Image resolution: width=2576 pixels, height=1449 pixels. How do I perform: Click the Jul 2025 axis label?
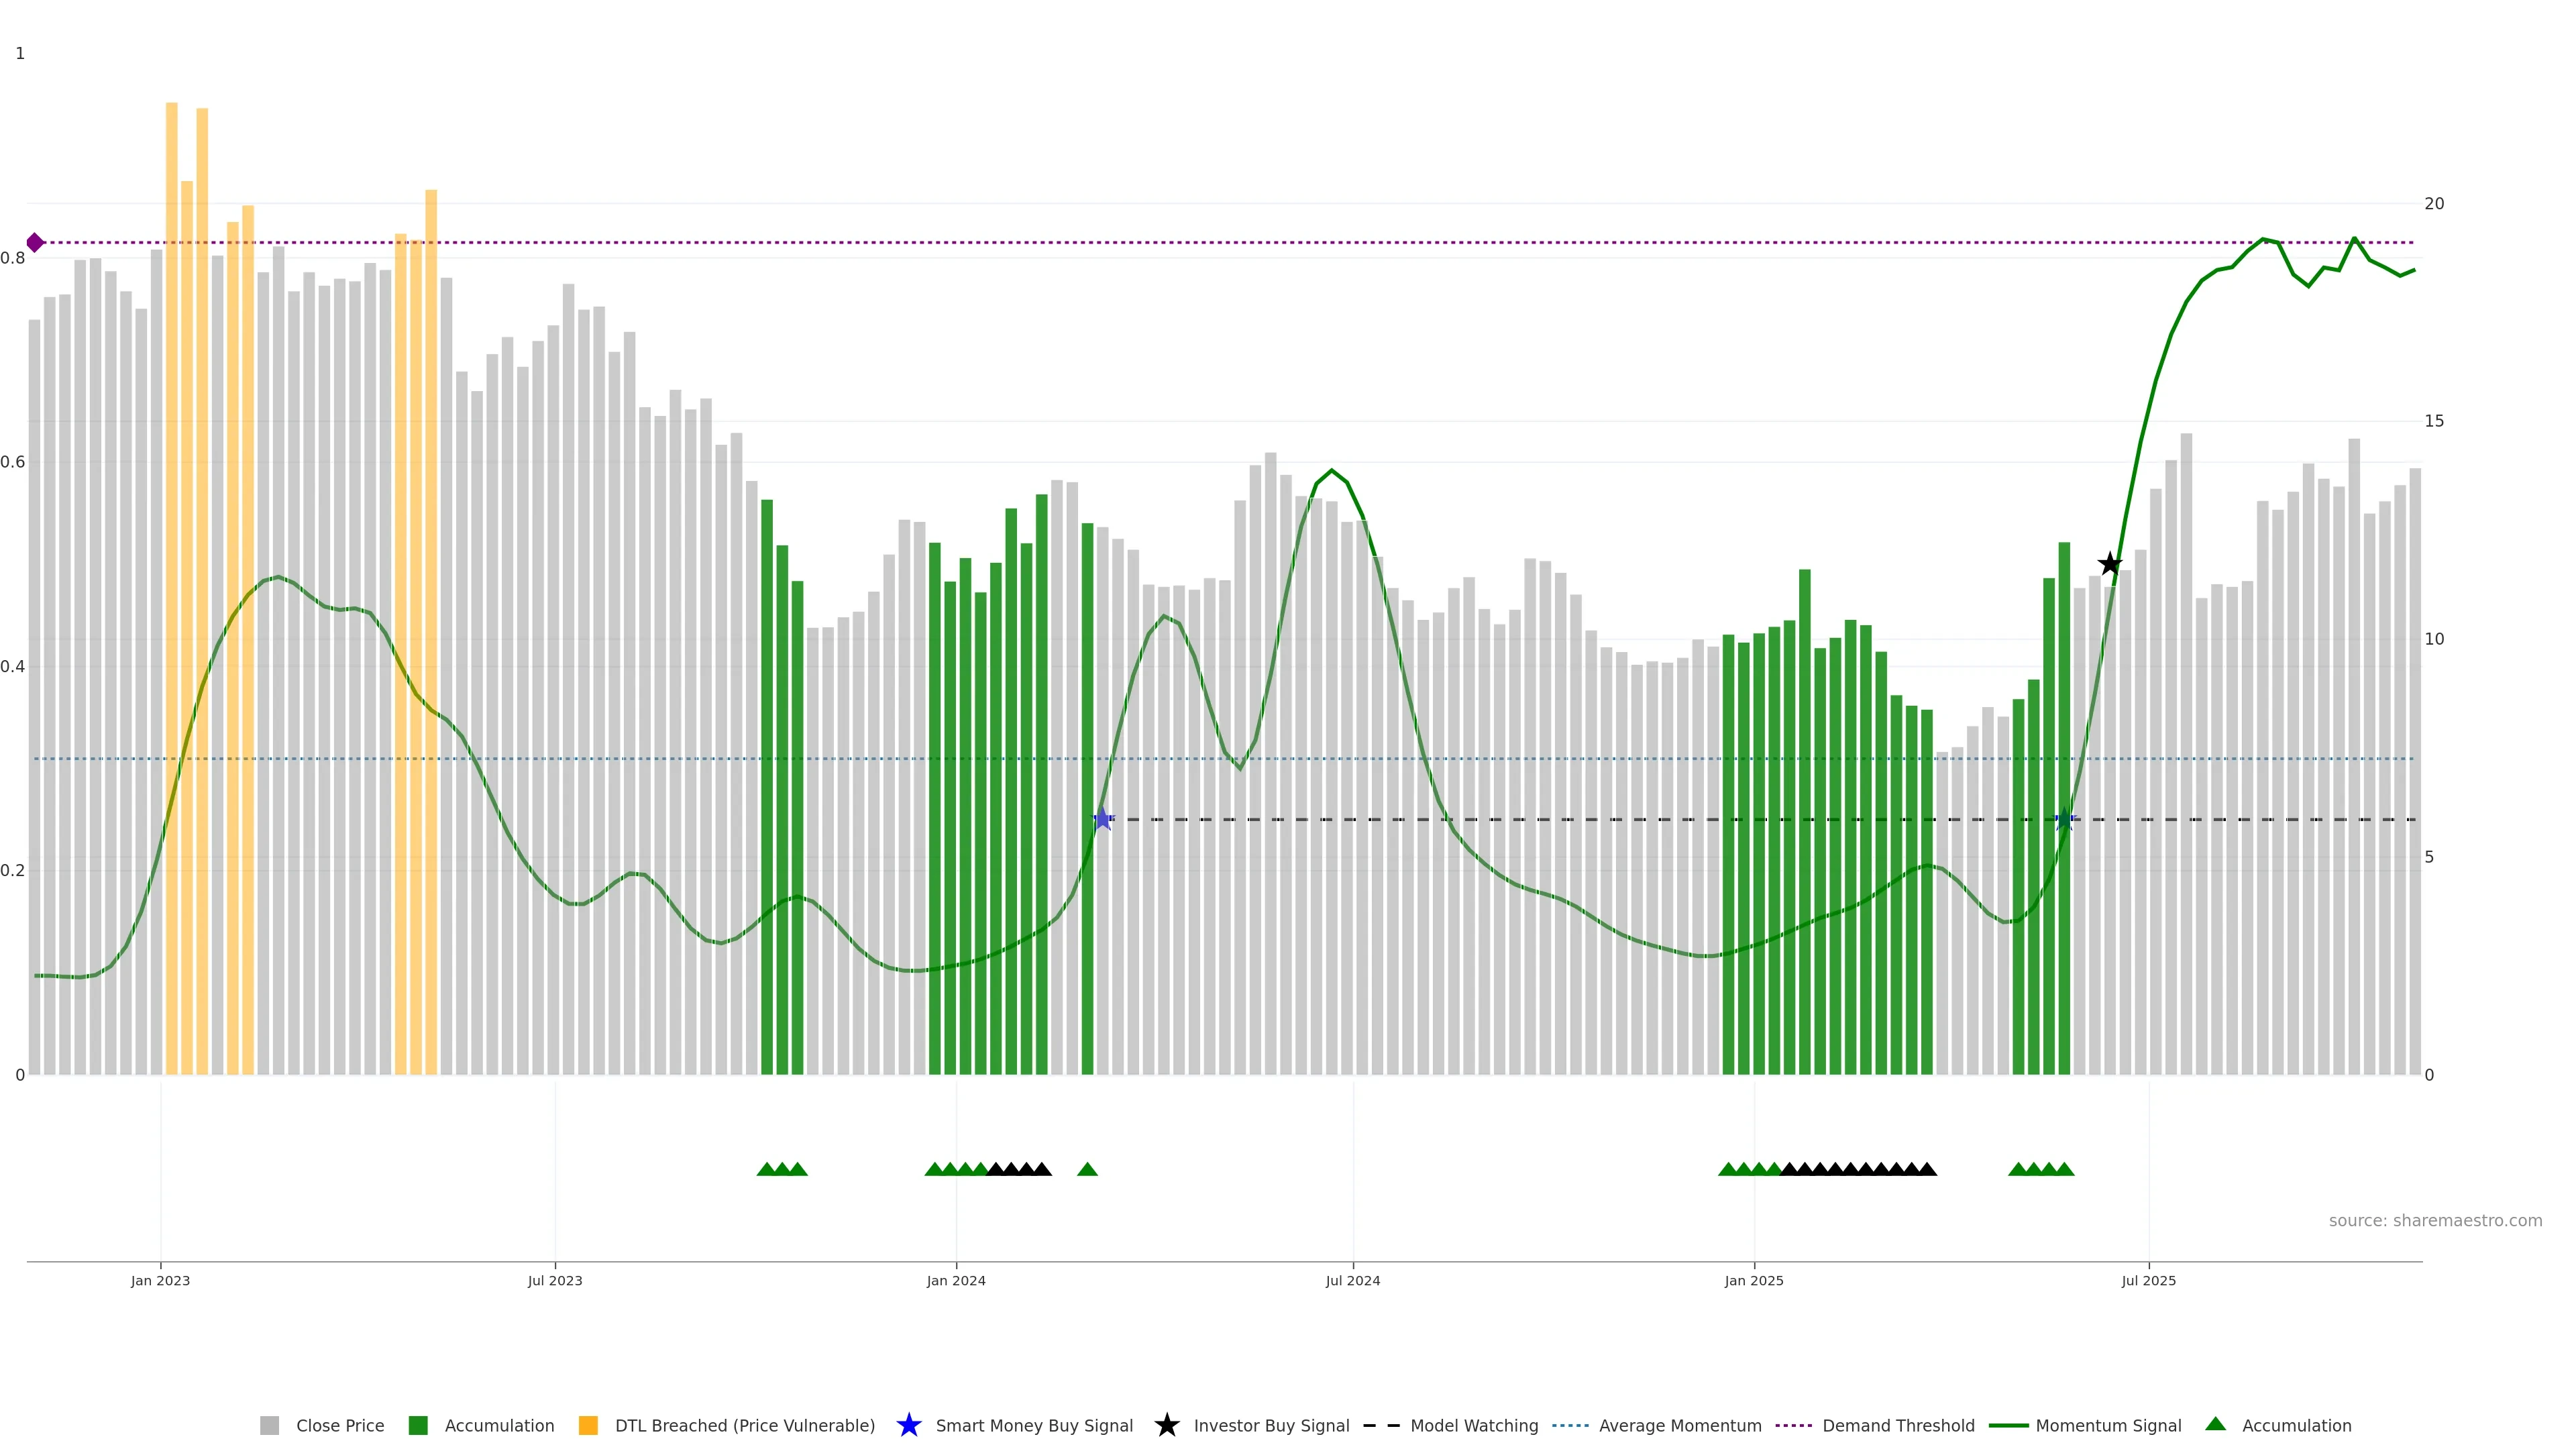tap(2148, 1281)
